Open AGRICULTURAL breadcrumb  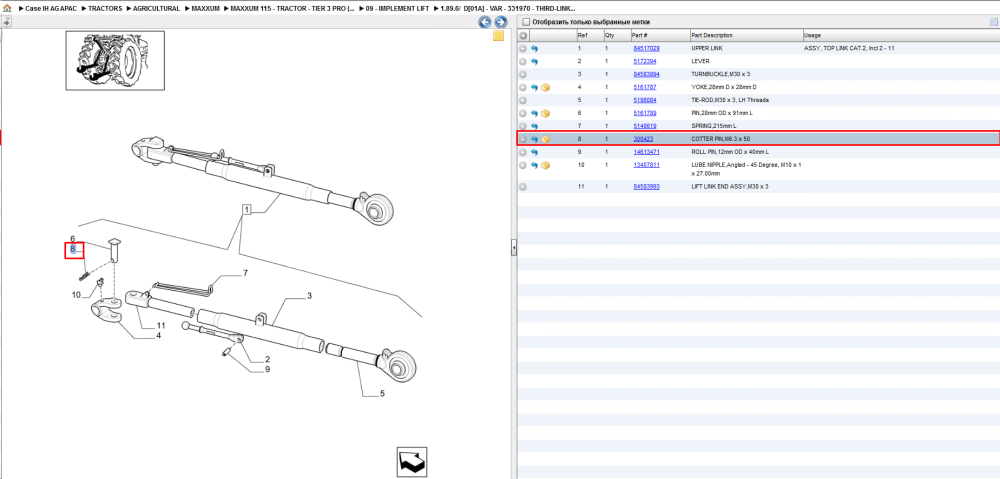click(x=156, y=8)
